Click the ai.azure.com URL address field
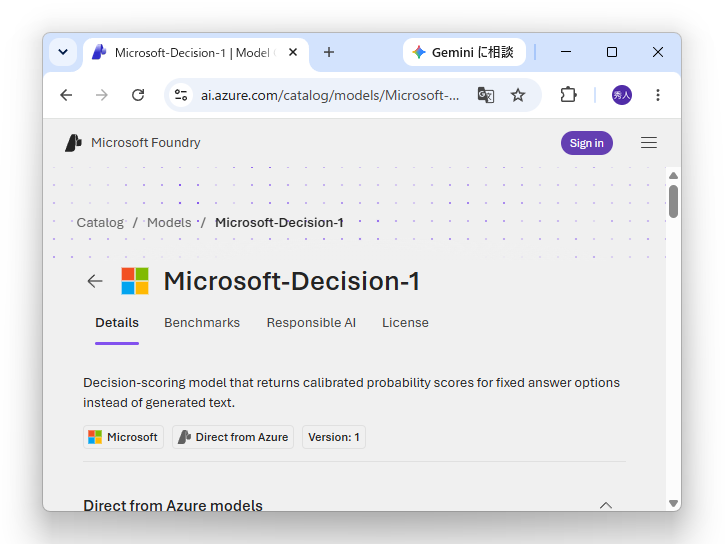This screenshot has width=725, height=544. 330,95
